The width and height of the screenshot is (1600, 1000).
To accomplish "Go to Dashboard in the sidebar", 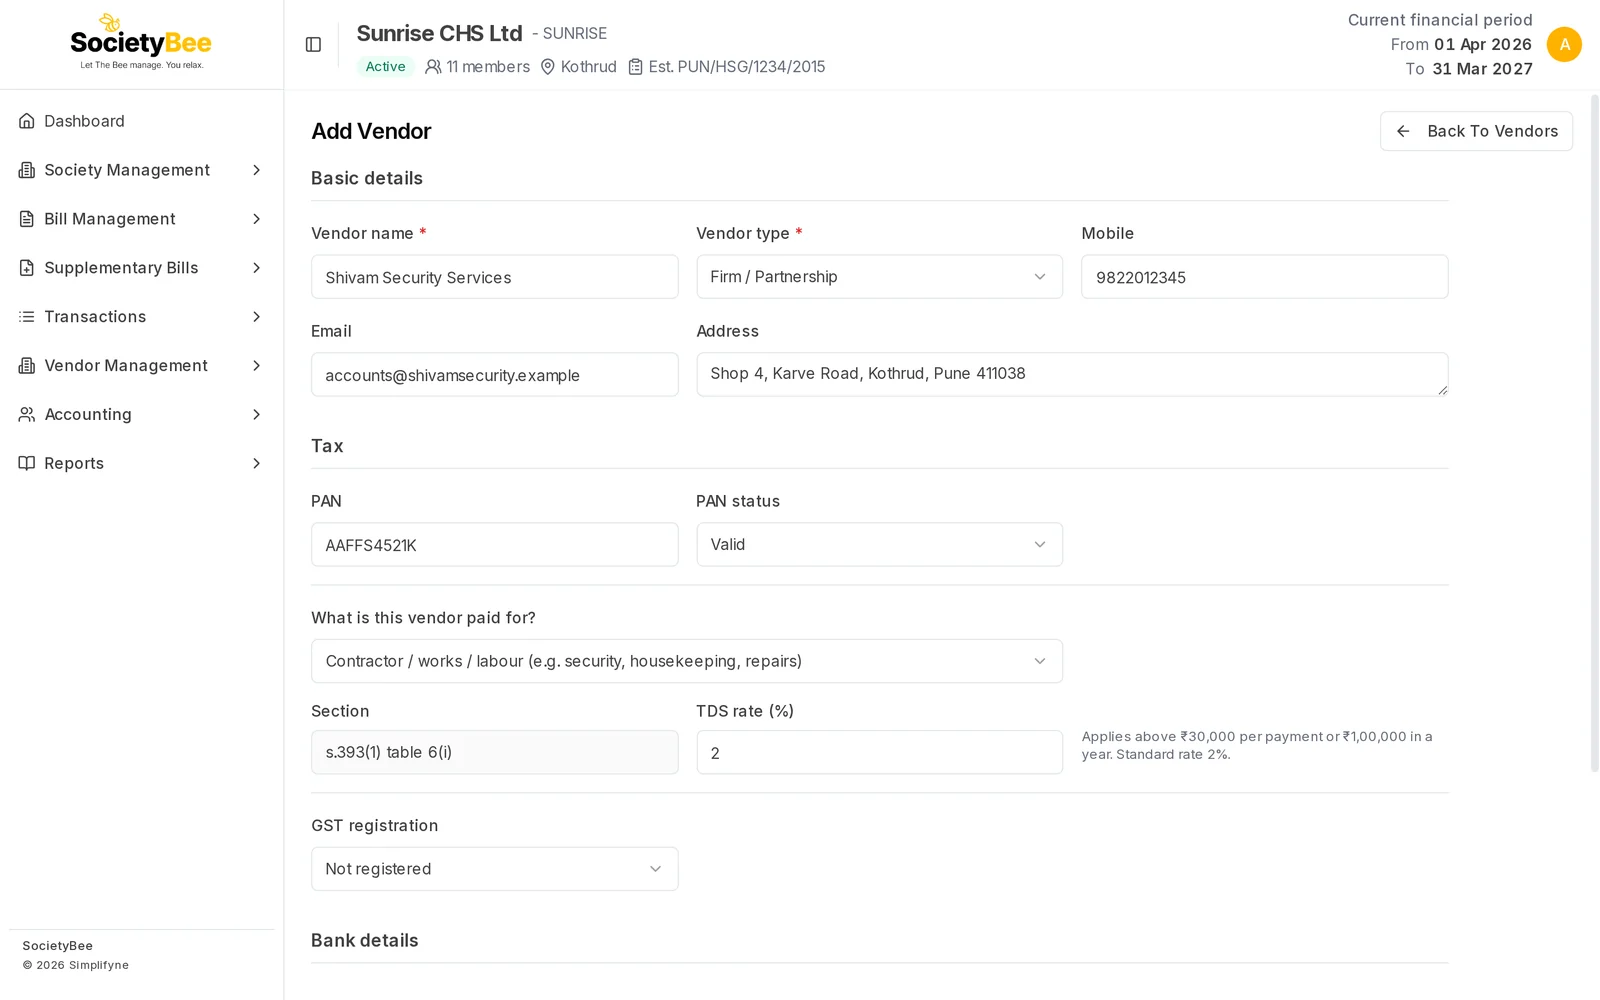I will point(141,121).
